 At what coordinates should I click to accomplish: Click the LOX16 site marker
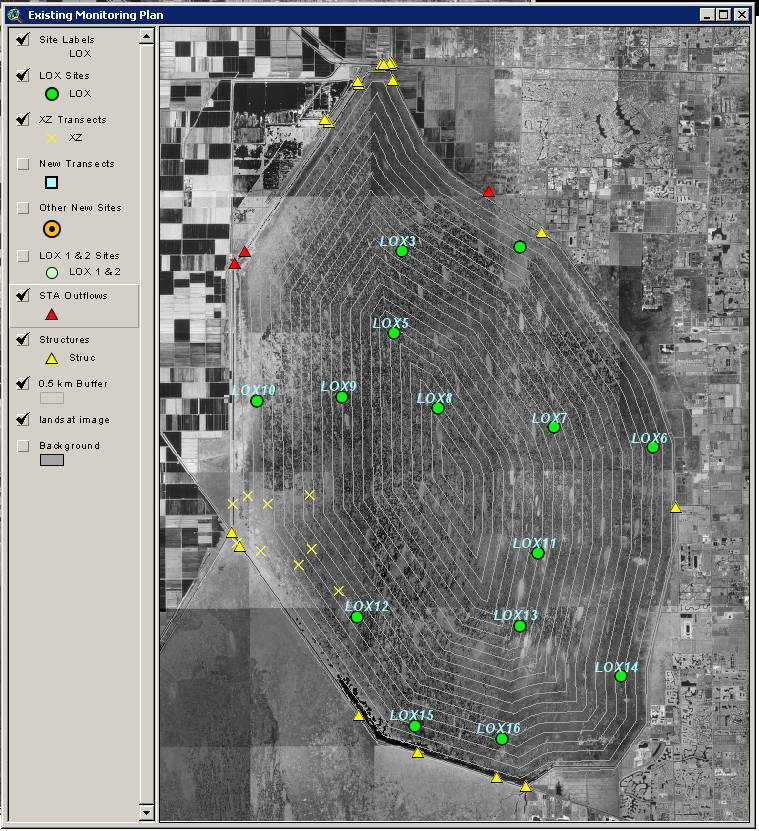(502, 739)
